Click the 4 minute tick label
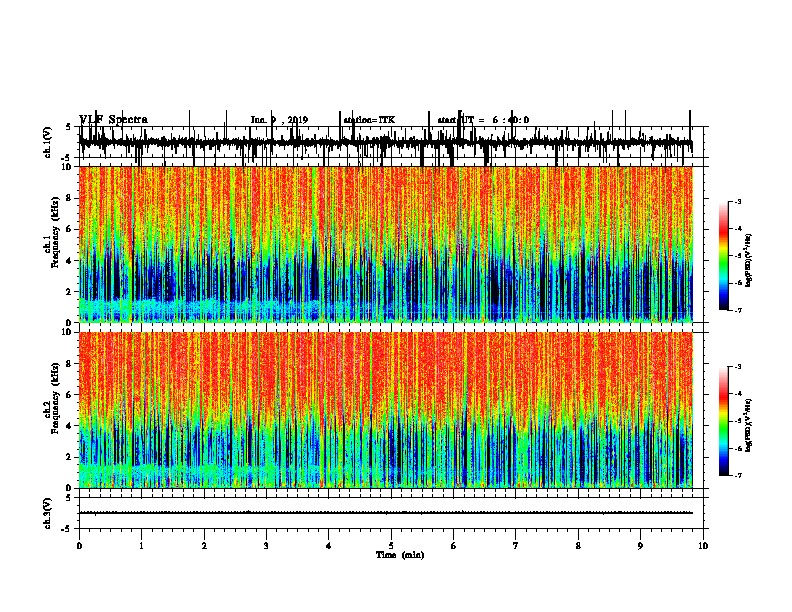This screenshot has height=612, width=792. (329, 546)
